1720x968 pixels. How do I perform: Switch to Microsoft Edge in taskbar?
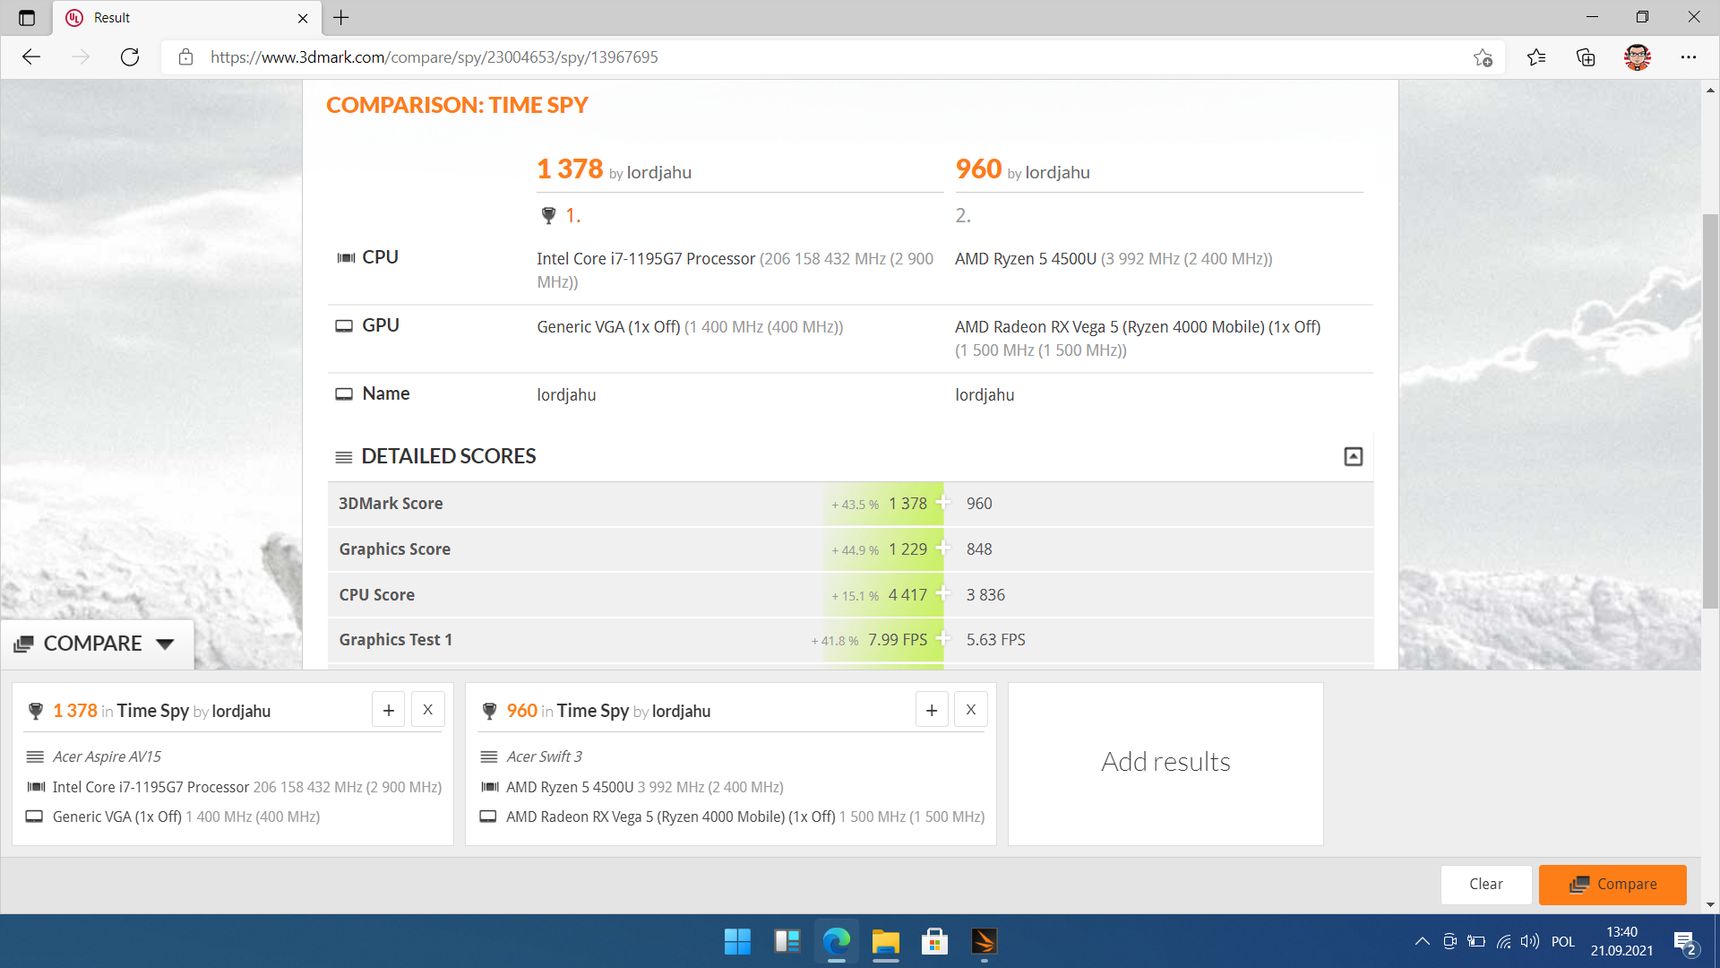click(836, 942)
